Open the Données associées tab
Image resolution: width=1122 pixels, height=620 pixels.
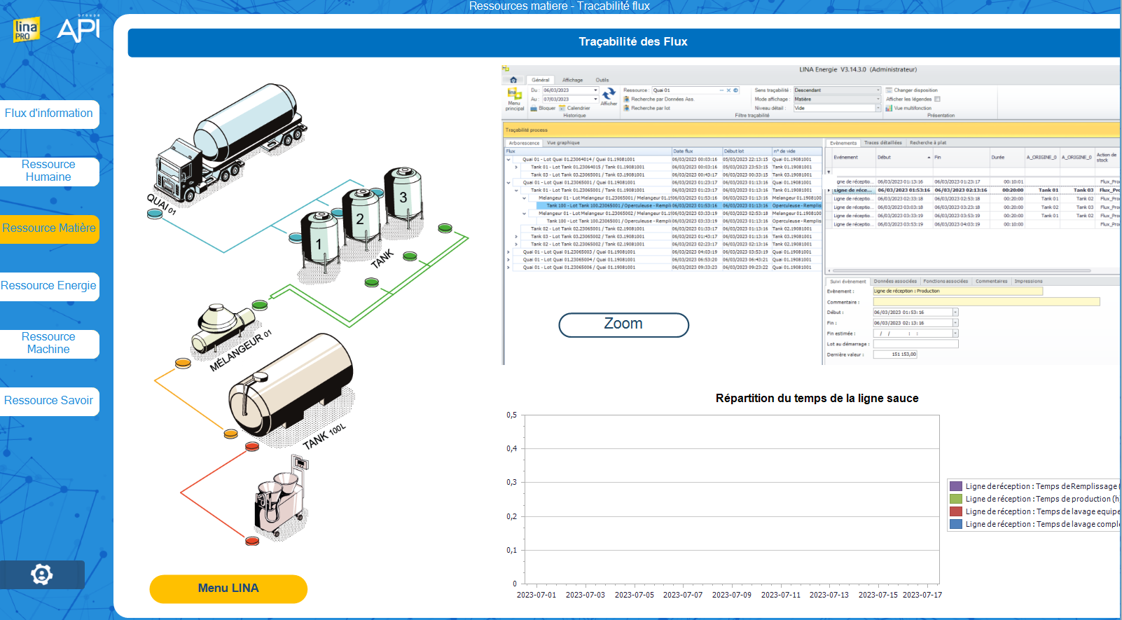pos(895,281)
